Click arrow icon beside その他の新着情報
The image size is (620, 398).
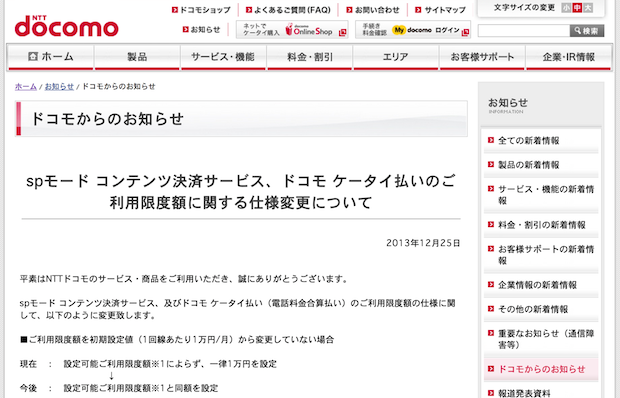(491, 308)
